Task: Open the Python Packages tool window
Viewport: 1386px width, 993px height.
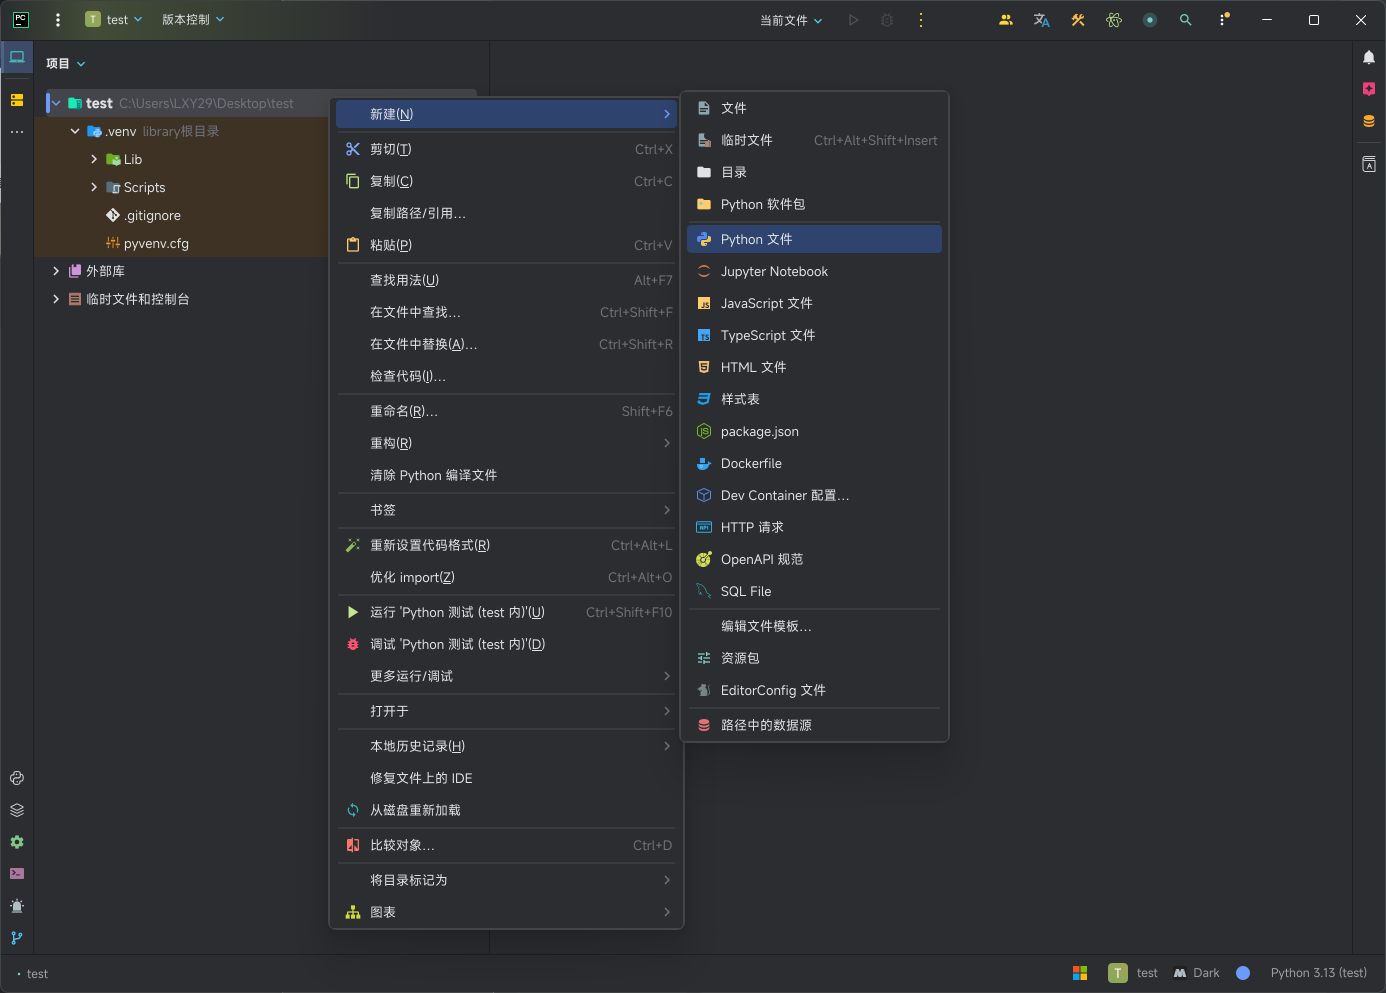Action: click(x=17, y=810)
